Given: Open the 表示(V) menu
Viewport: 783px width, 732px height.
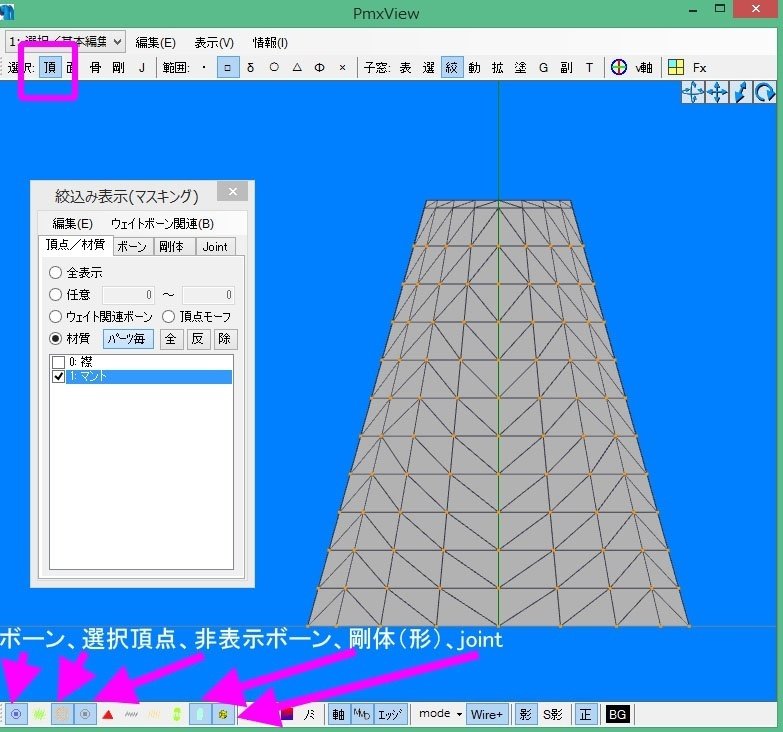Looking at the screenshot, I should 214,42.
